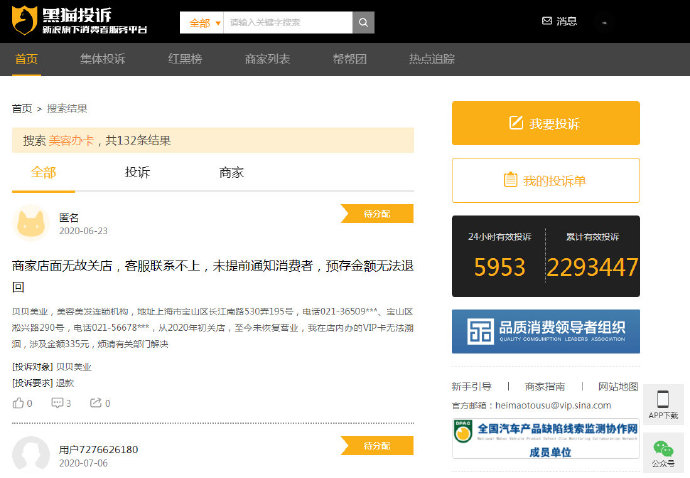The height and width of the screenshot is (478, 690).
Task: Click the 黑猫投诉 cat logo
Action: click(x=24, y=21)
